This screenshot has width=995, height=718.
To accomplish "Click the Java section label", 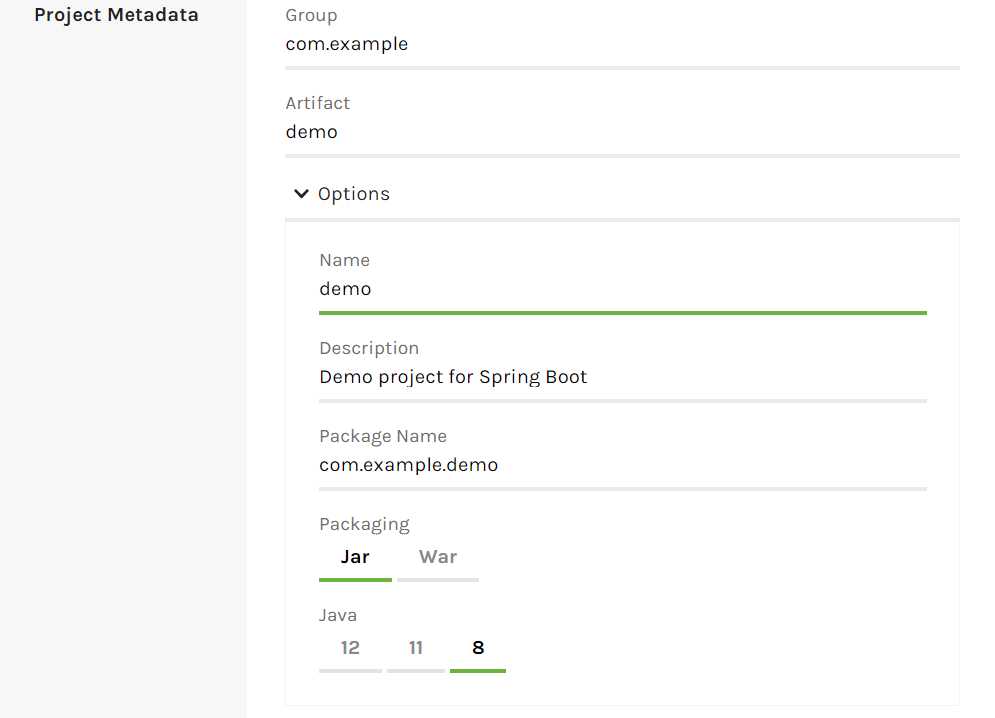I will (x=338, y=615).
